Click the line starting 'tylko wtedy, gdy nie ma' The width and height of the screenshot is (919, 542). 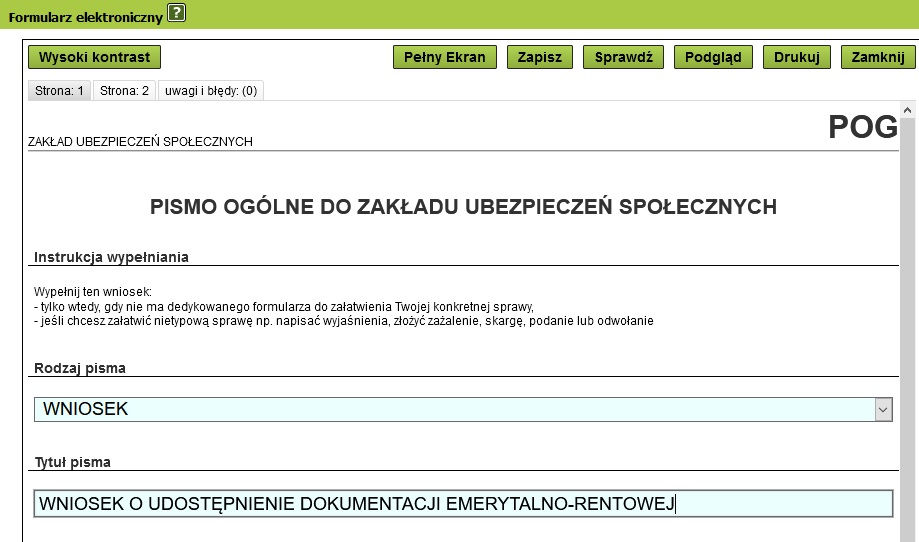284,306
